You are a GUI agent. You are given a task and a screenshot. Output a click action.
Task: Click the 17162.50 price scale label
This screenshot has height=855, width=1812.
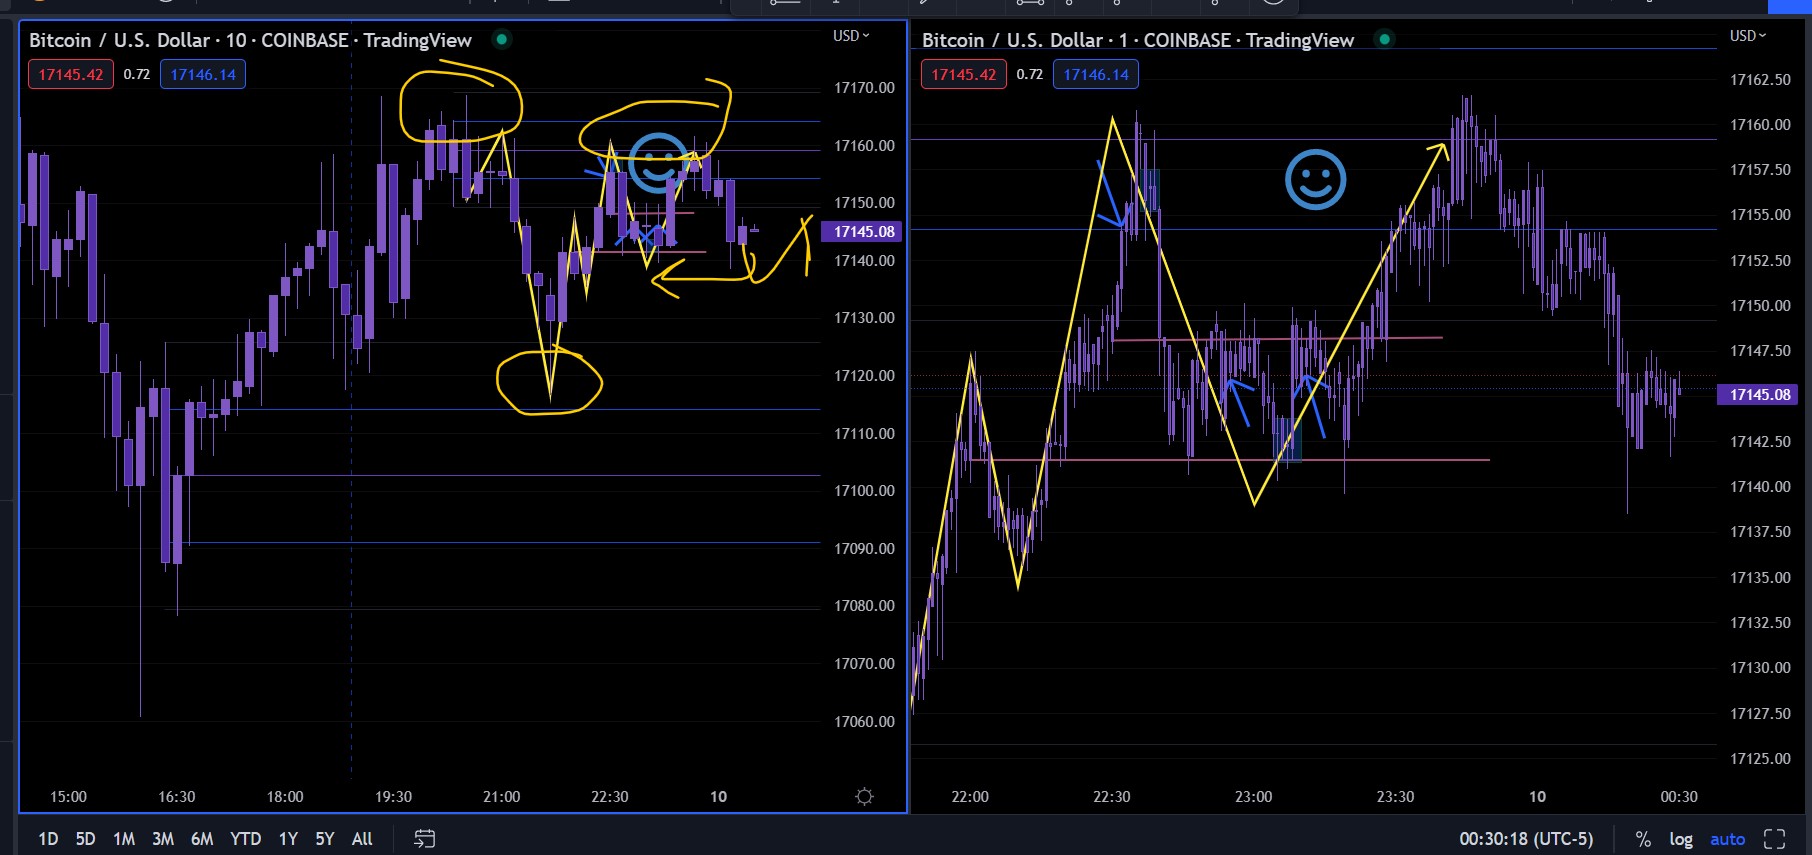click(1761, 80)
